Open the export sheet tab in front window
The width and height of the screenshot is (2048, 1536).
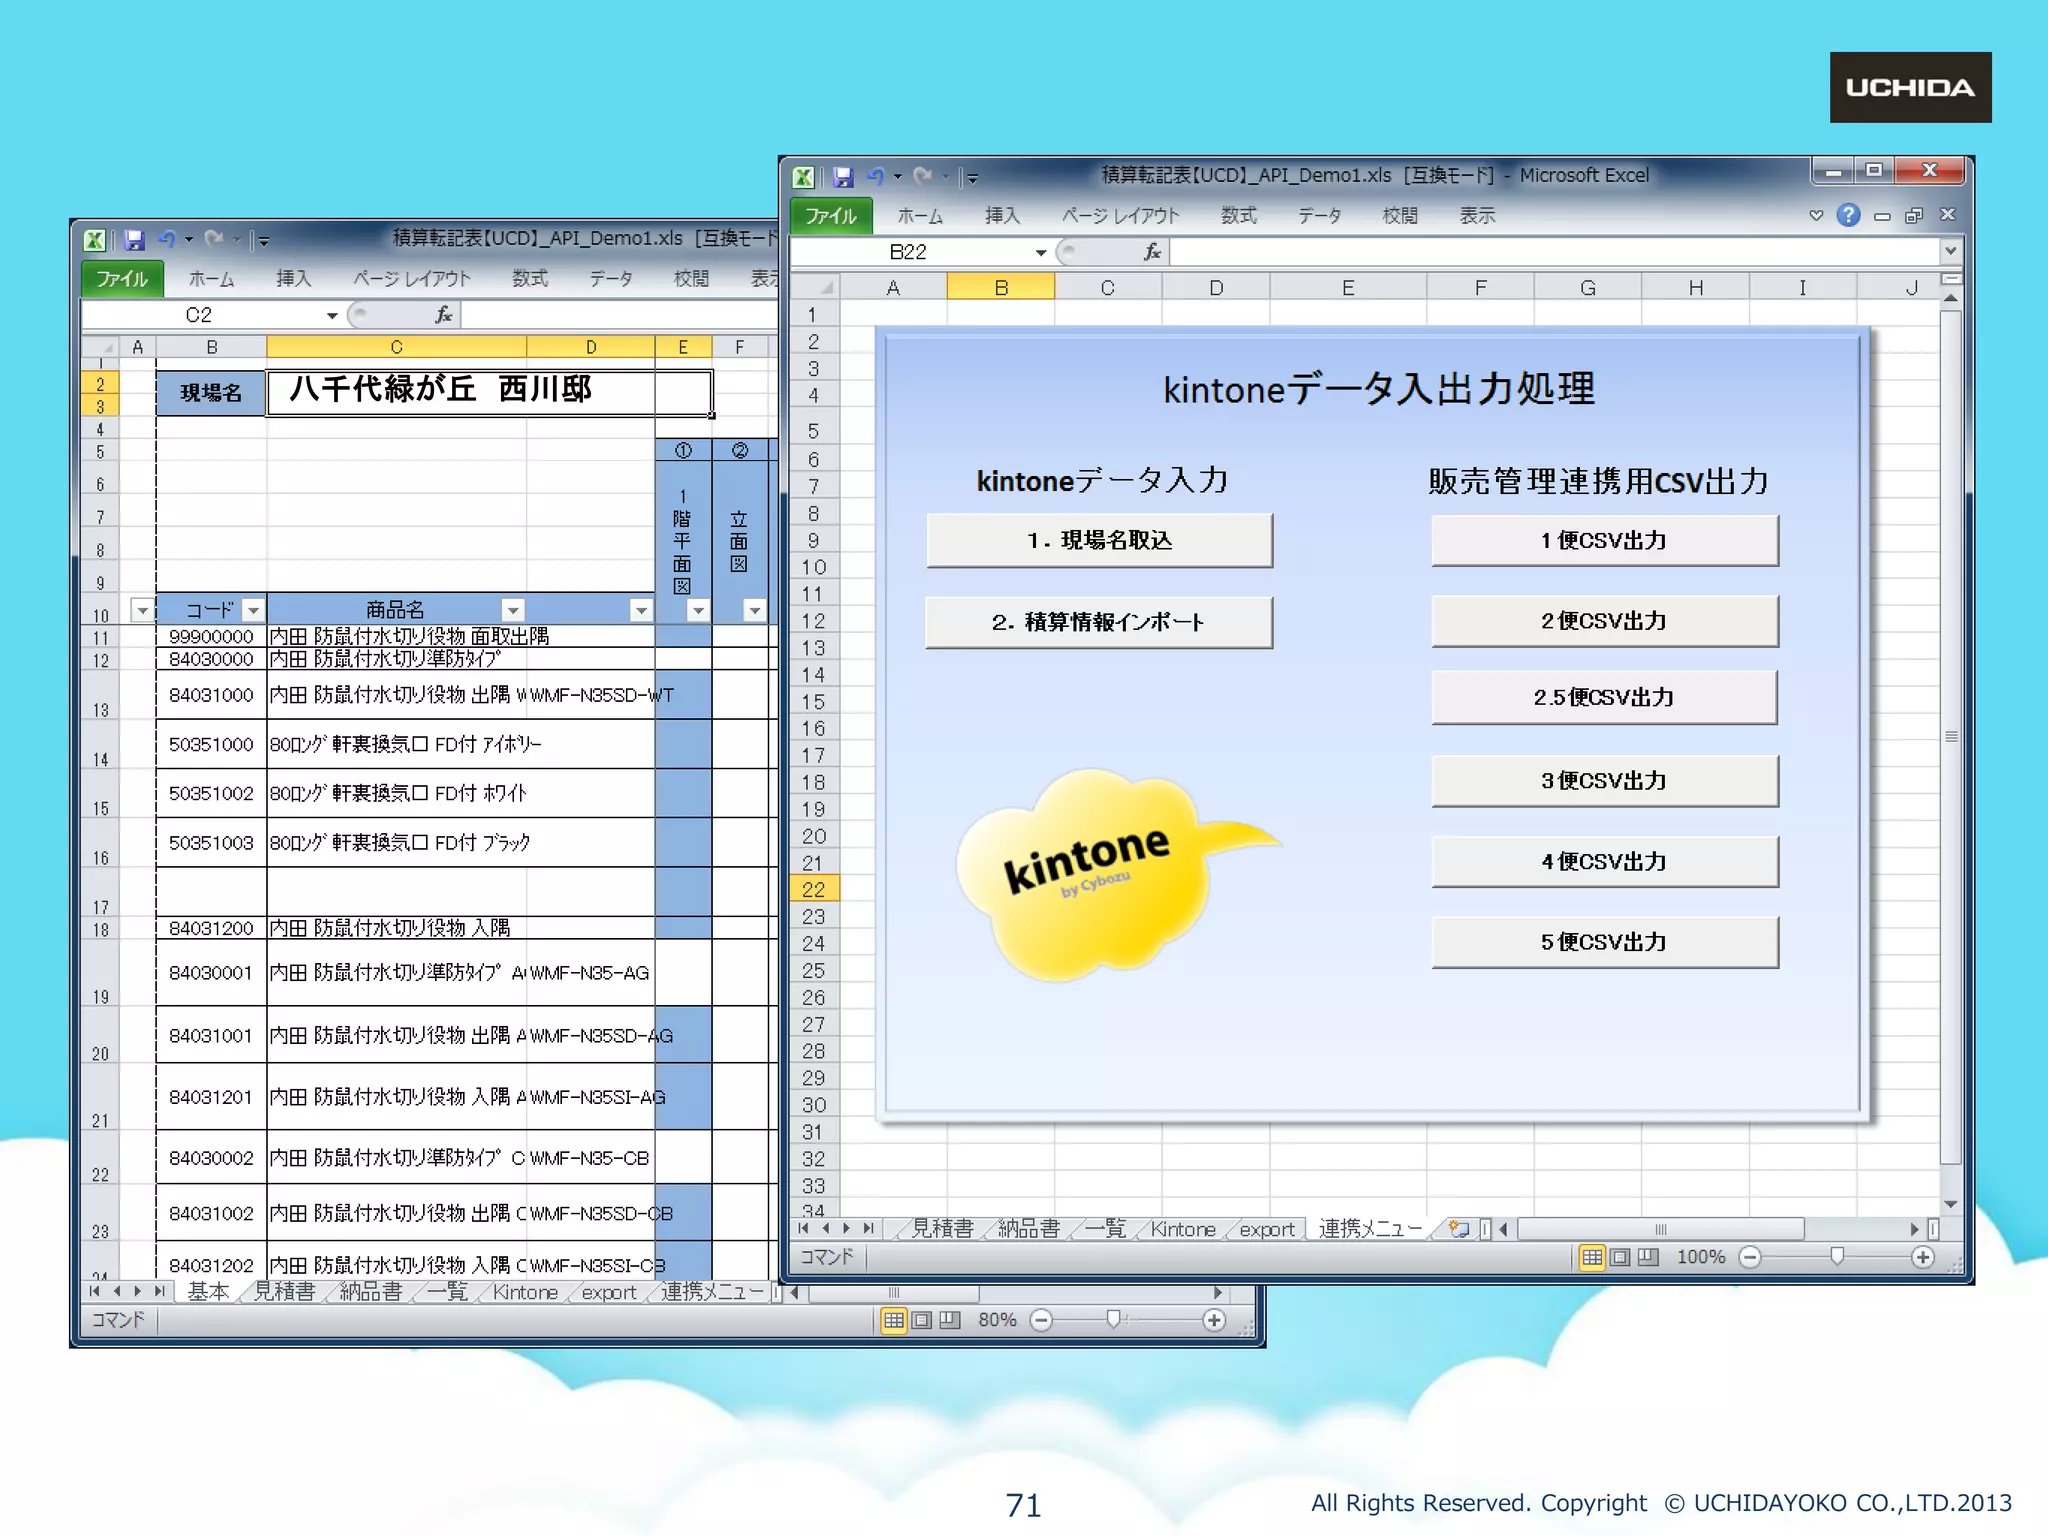click(1266, 1229)
